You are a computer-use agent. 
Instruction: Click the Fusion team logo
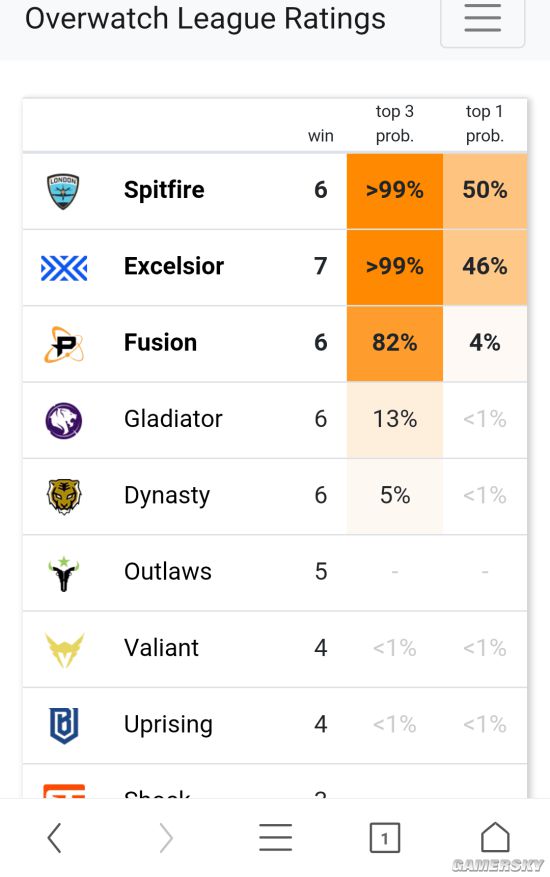[64, 344]
